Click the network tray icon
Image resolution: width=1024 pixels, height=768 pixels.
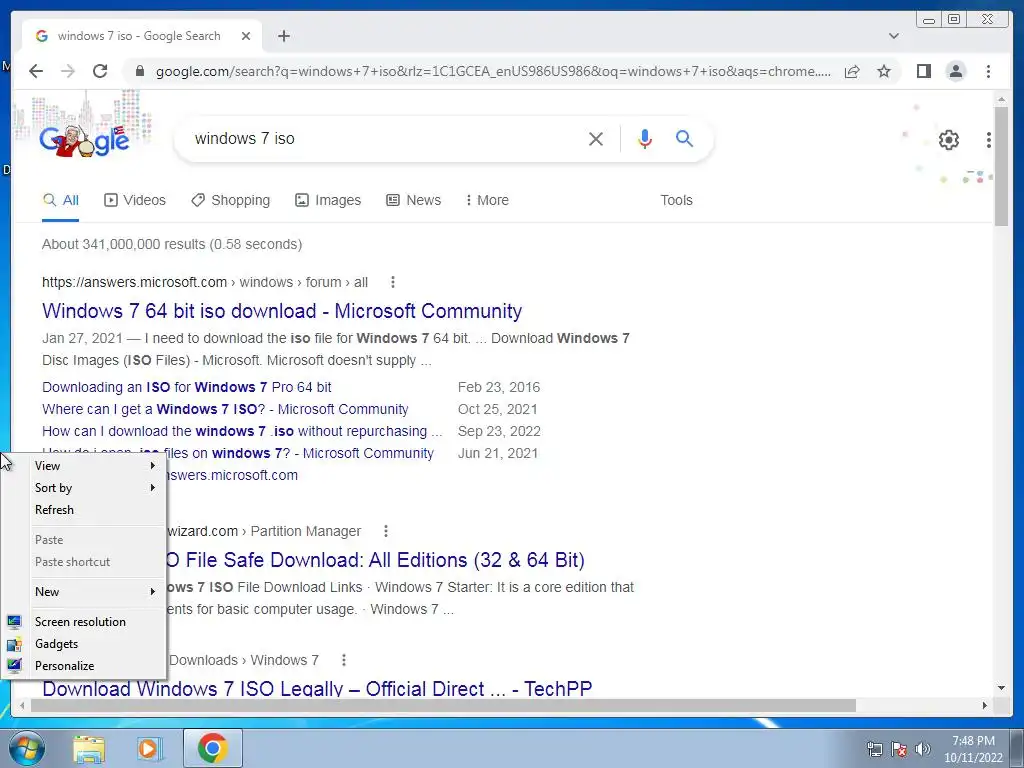pos(874,749)
